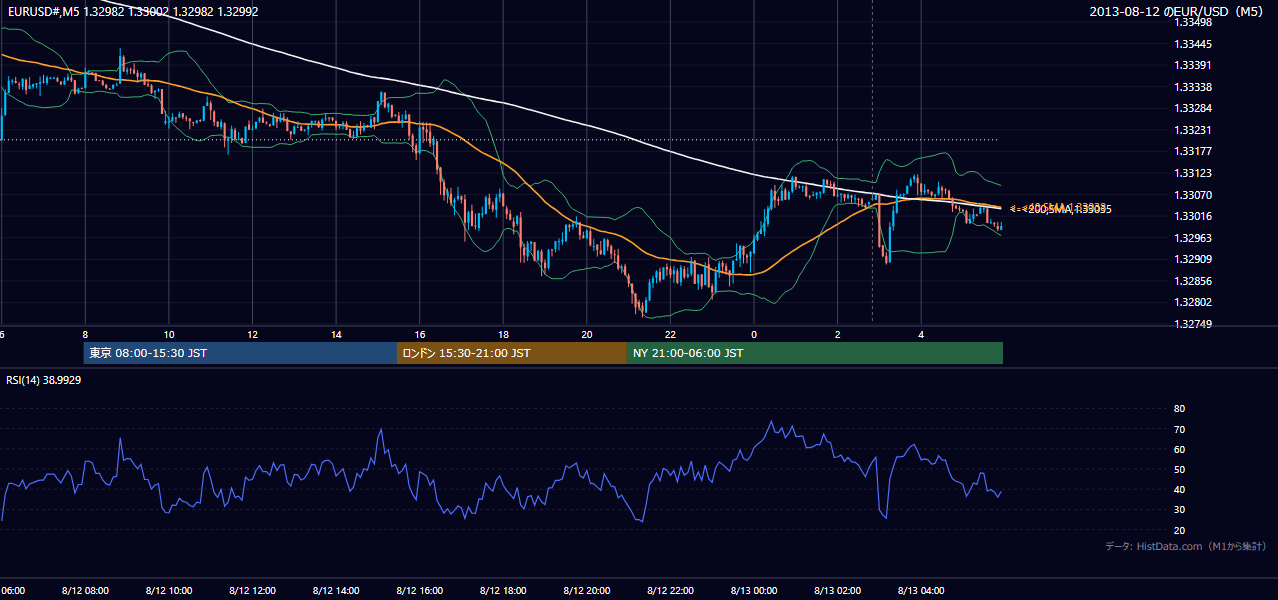Click the 8/12 18:00 time label
The width and height of the screenshot is (1278, 600).
(503, 590)
